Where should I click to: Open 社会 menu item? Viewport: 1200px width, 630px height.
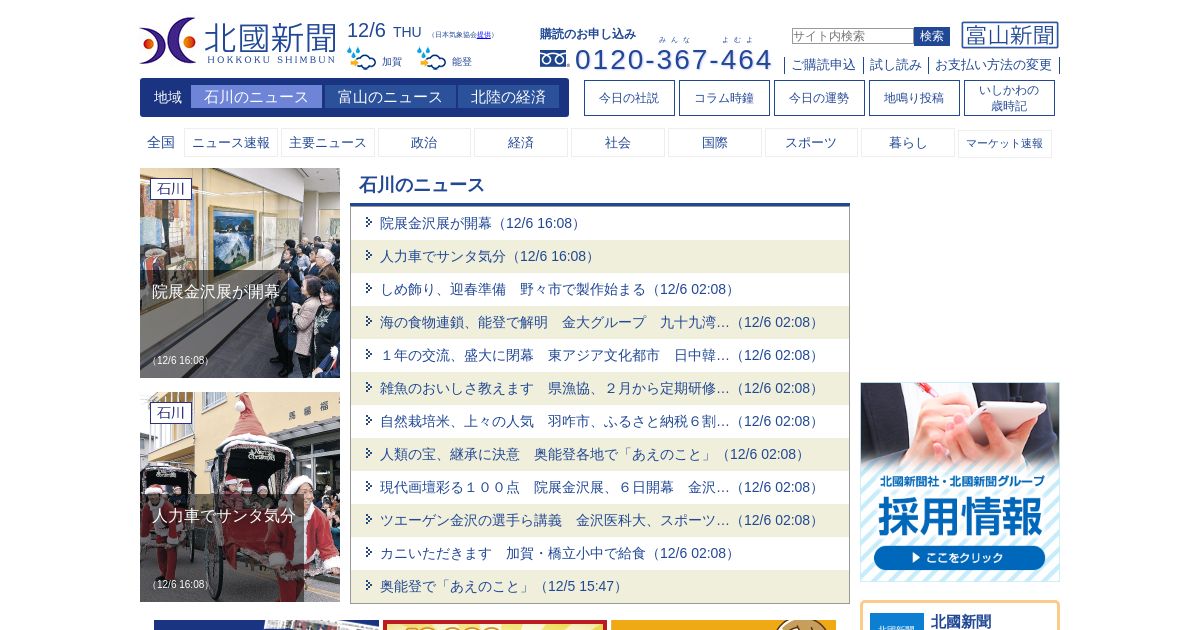click(618, 143)
